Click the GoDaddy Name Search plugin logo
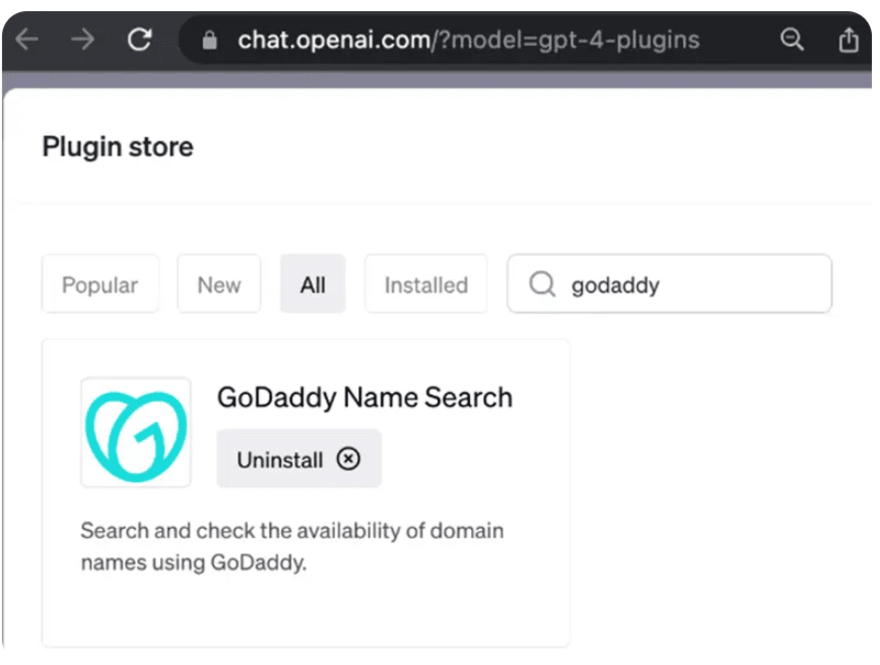This screenshot has width=880, height=665. 136,432
